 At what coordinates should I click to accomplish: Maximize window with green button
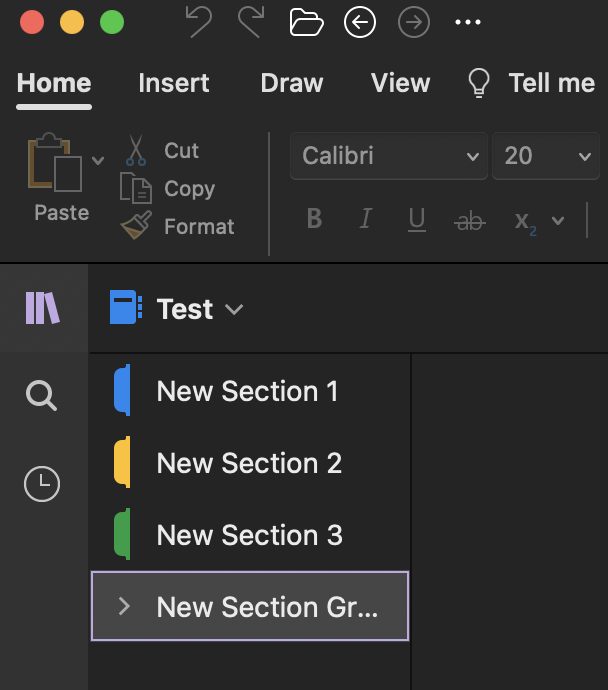[x=112, y=22]
